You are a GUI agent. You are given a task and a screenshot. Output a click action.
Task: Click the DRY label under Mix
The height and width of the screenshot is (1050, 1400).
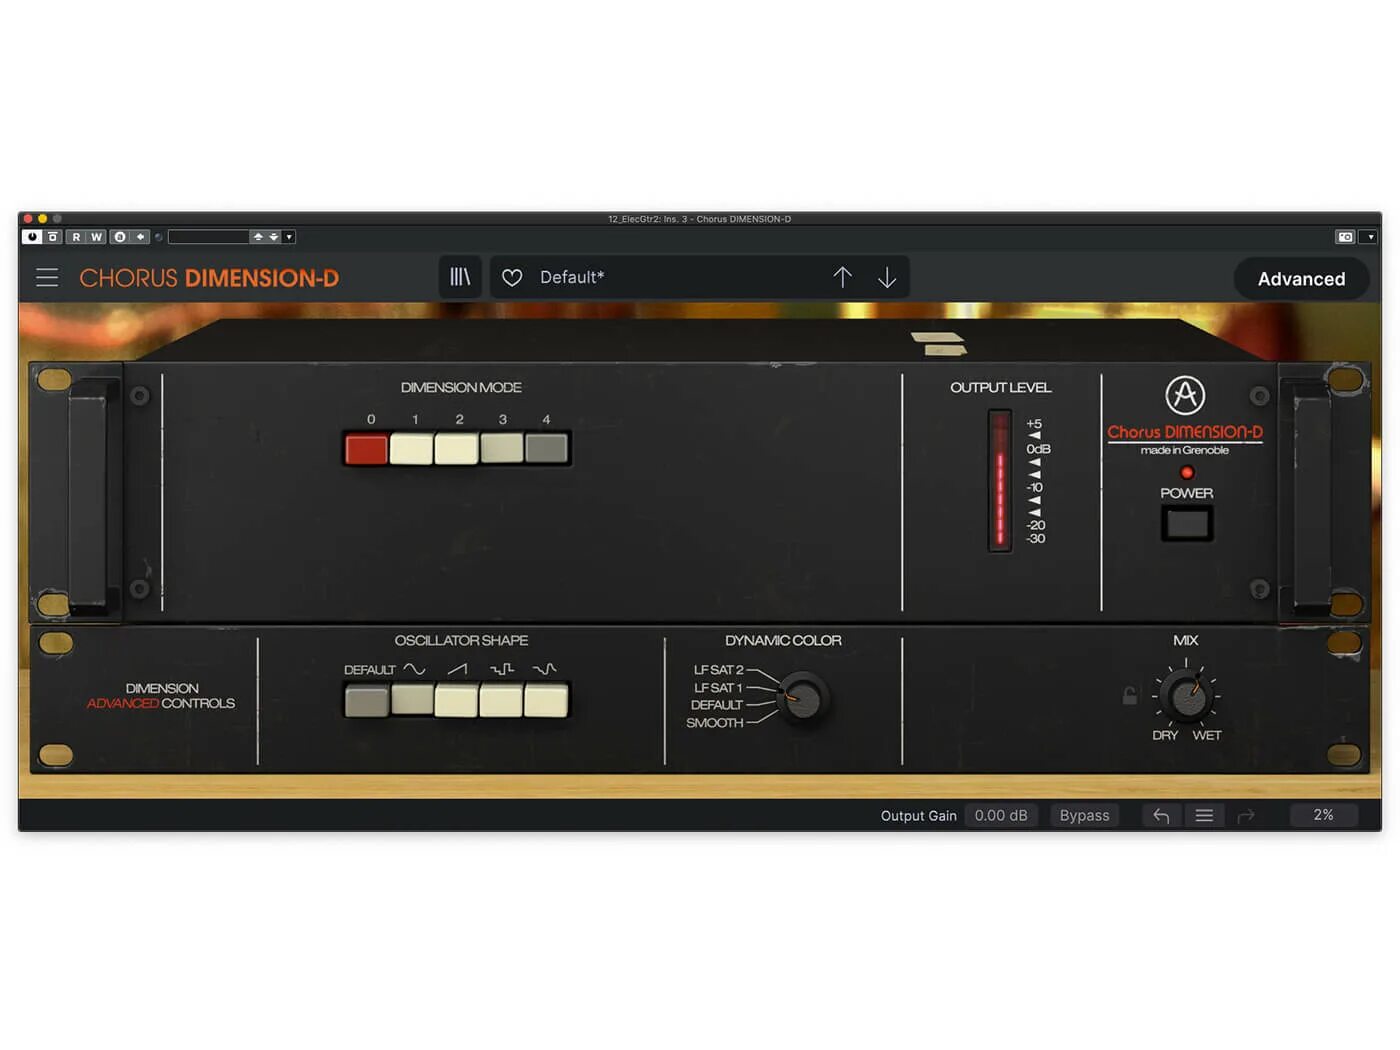coord(1165,735)
